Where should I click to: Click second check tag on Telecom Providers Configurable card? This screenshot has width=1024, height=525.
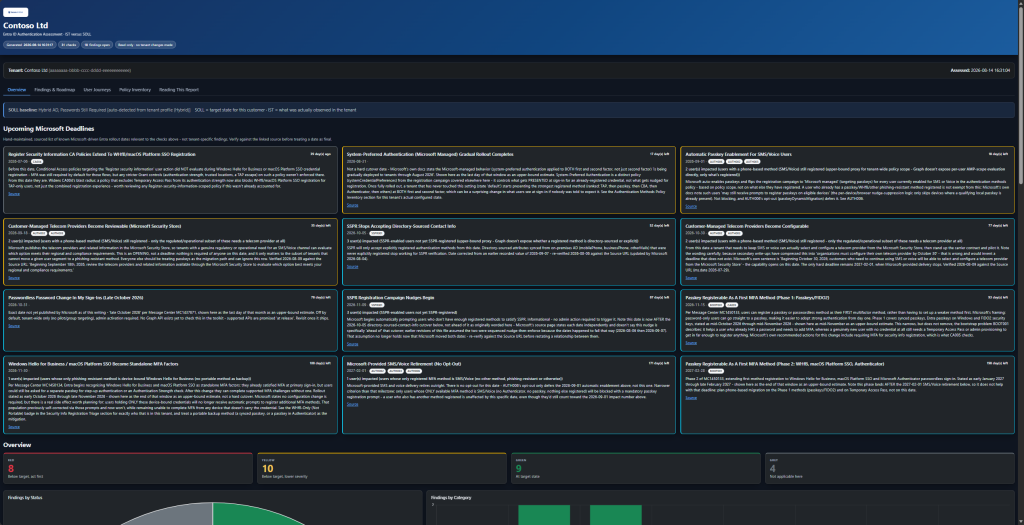point(734,233)
